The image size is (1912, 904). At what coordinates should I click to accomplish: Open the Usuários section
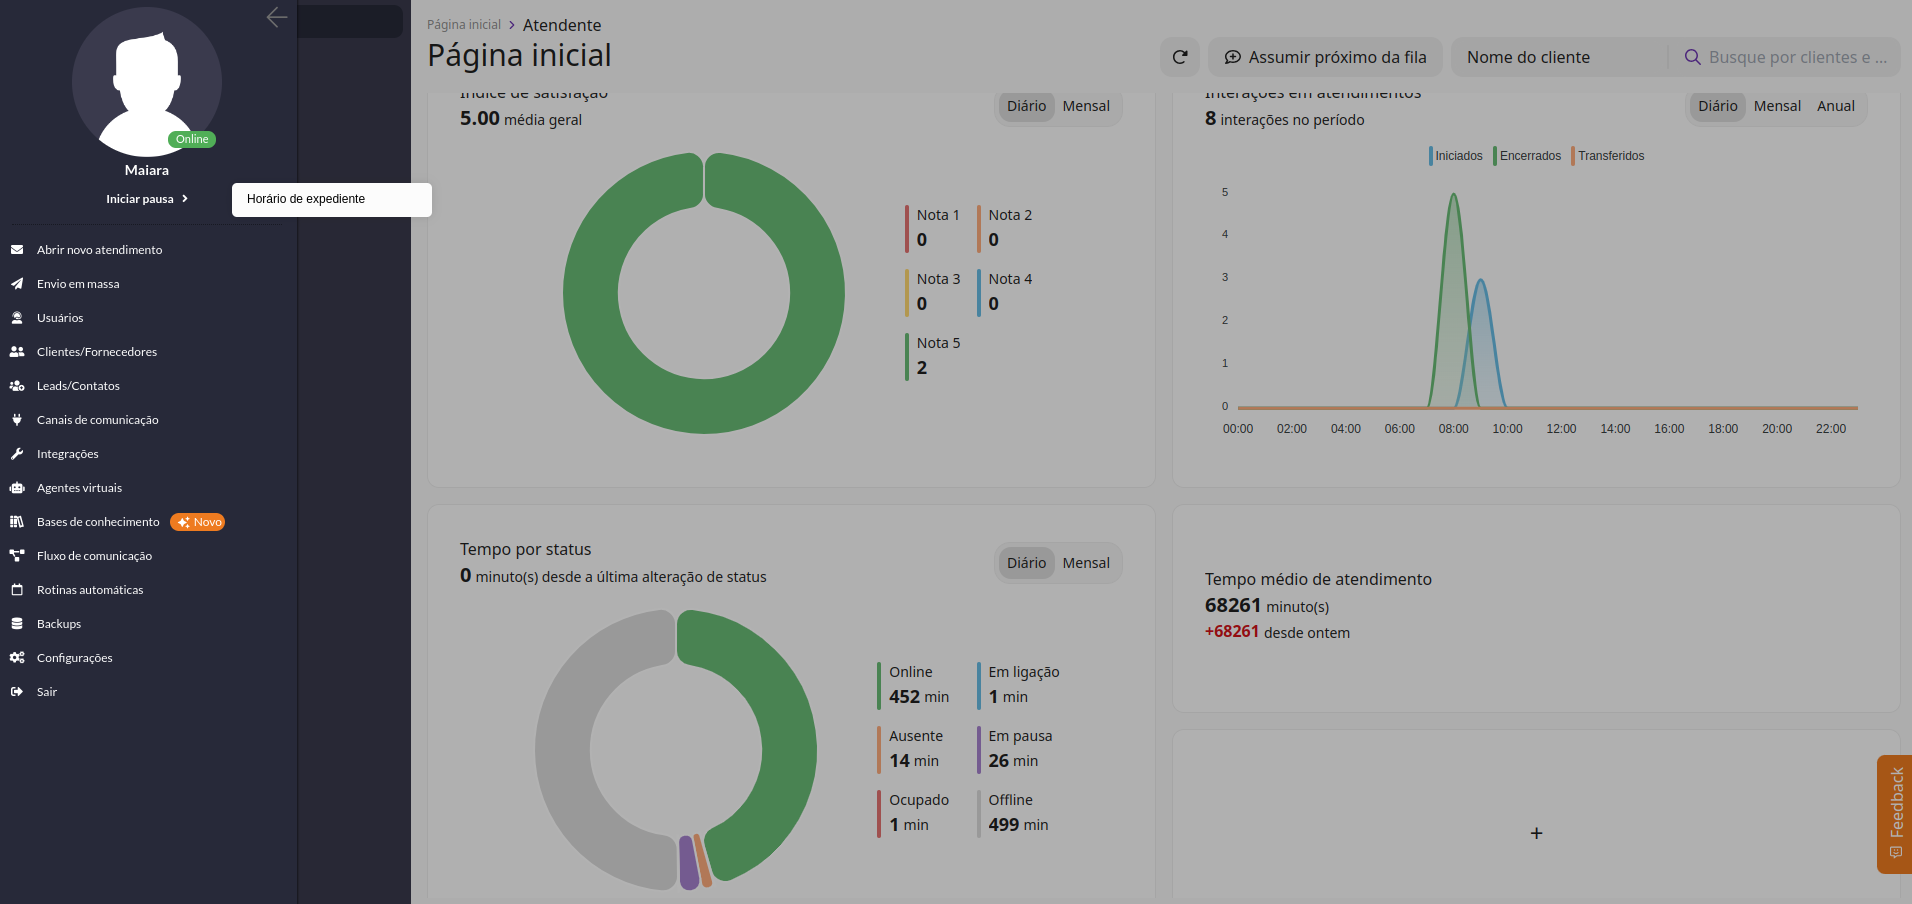60,318
